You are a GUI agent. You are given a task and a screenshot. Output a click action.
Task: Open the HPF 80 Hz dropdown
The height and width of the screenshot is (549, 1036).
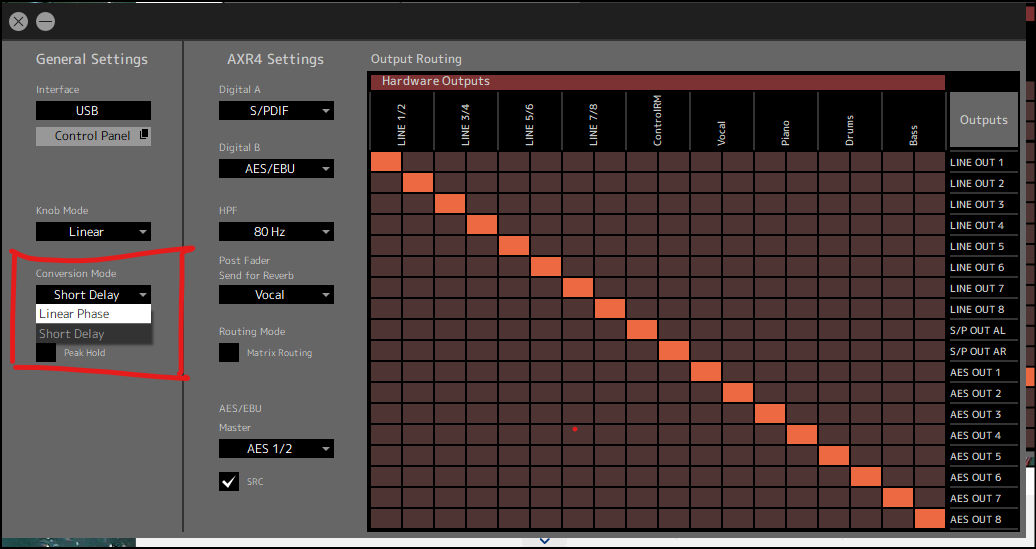[276, 232]
